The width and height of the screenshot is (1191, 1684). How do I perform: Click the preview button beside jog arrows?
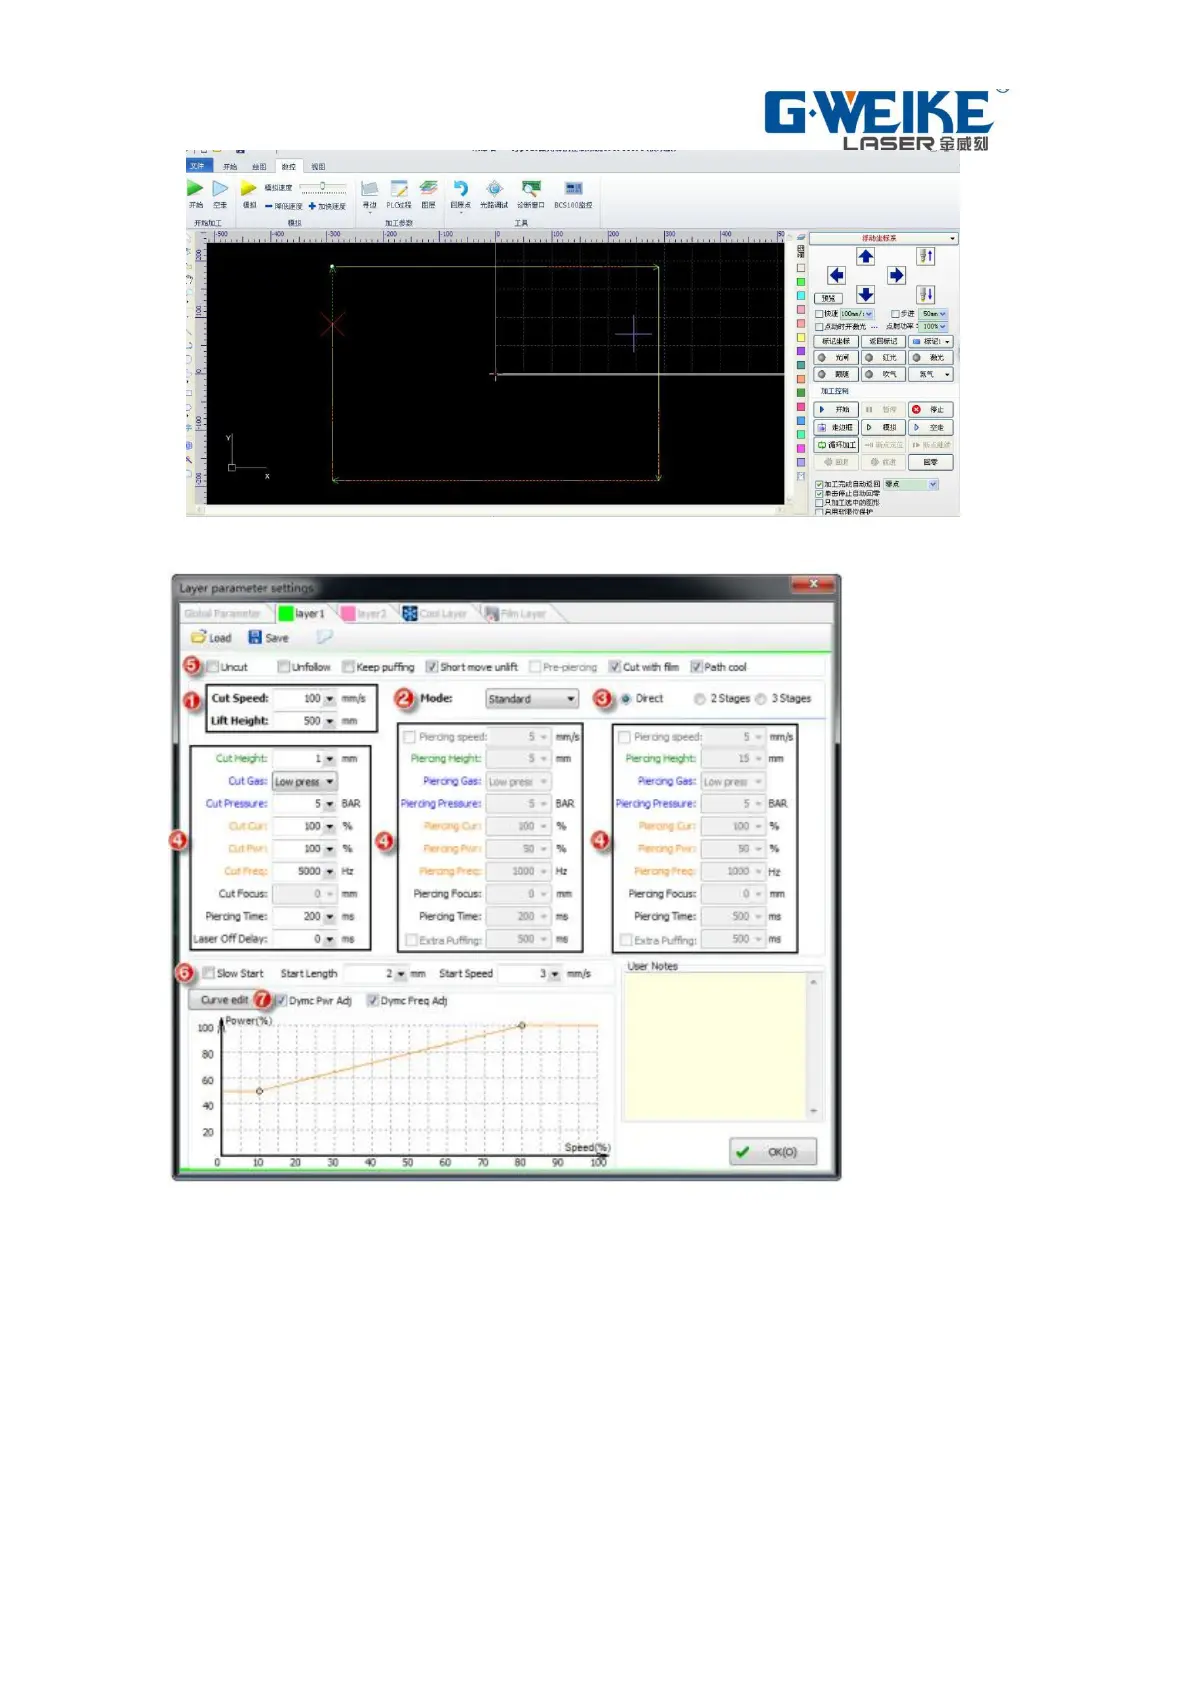click(x=829, y=298)
